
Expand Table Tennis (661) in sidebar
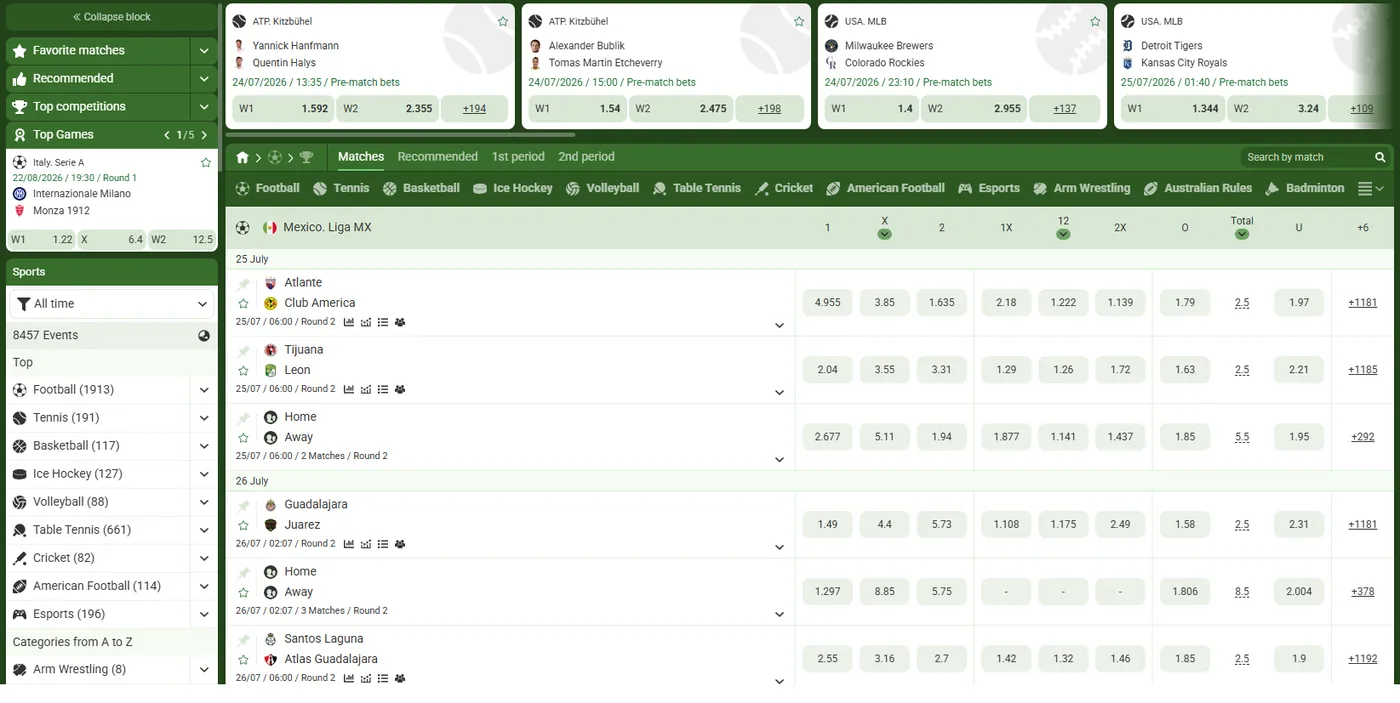(204, 530)
